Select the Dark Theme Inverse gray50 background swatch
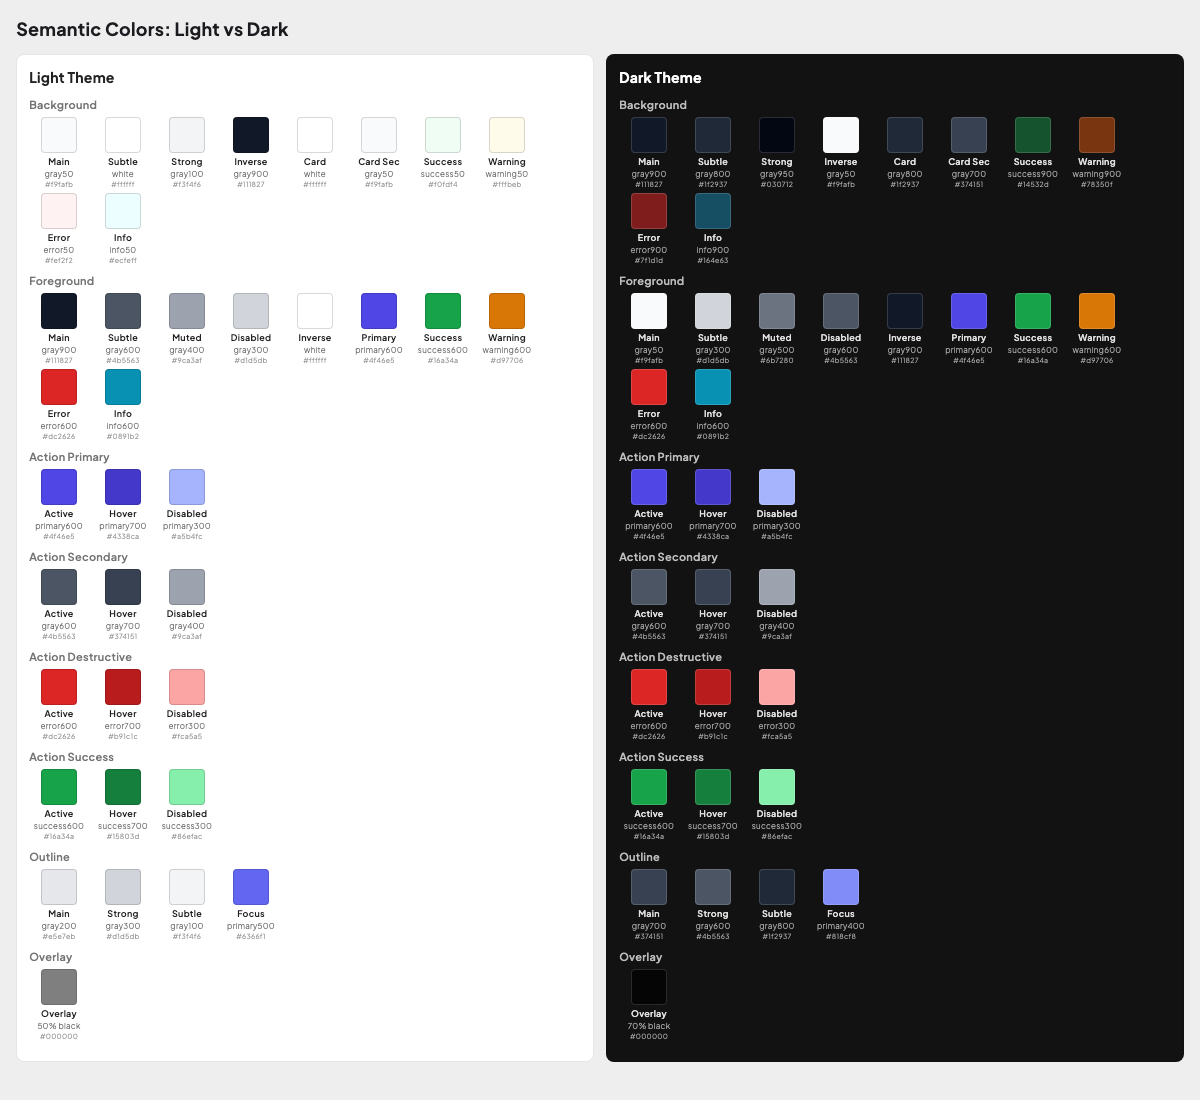The width and height of the screenshot is (1200, 1100). tap(840, 134)
